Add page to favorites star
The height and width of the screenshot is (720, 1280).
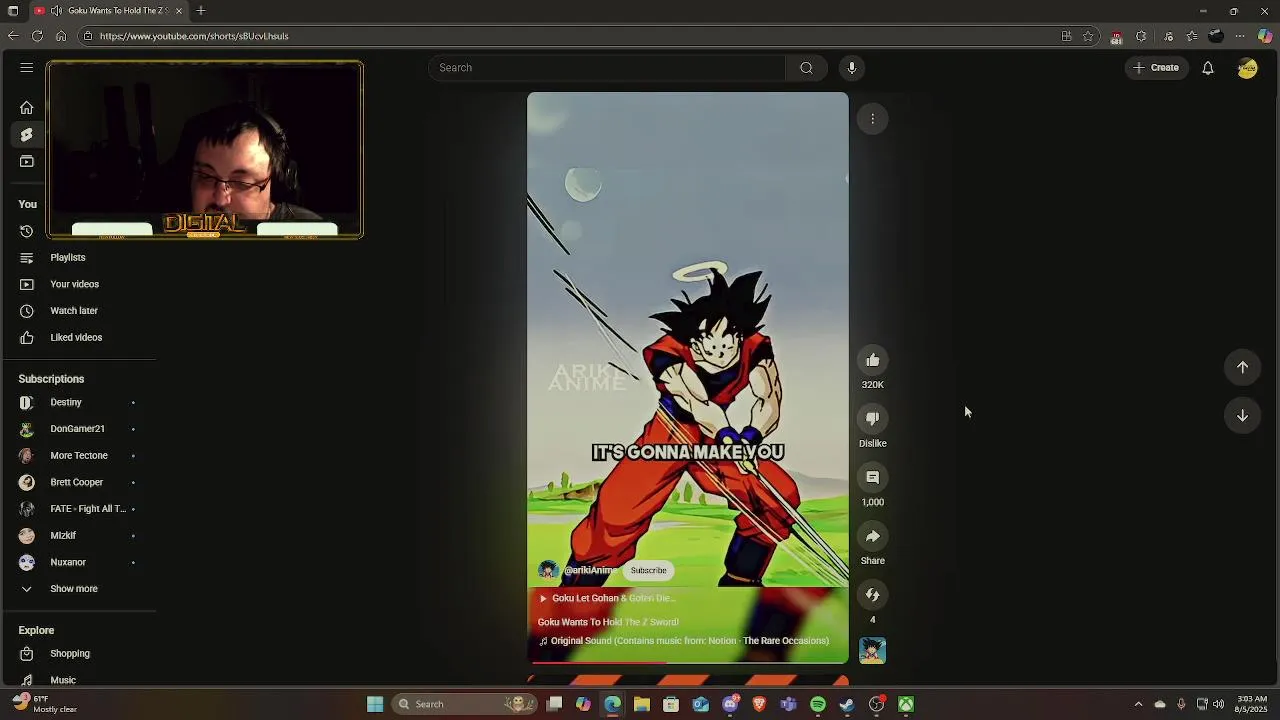coord(1088,36)
